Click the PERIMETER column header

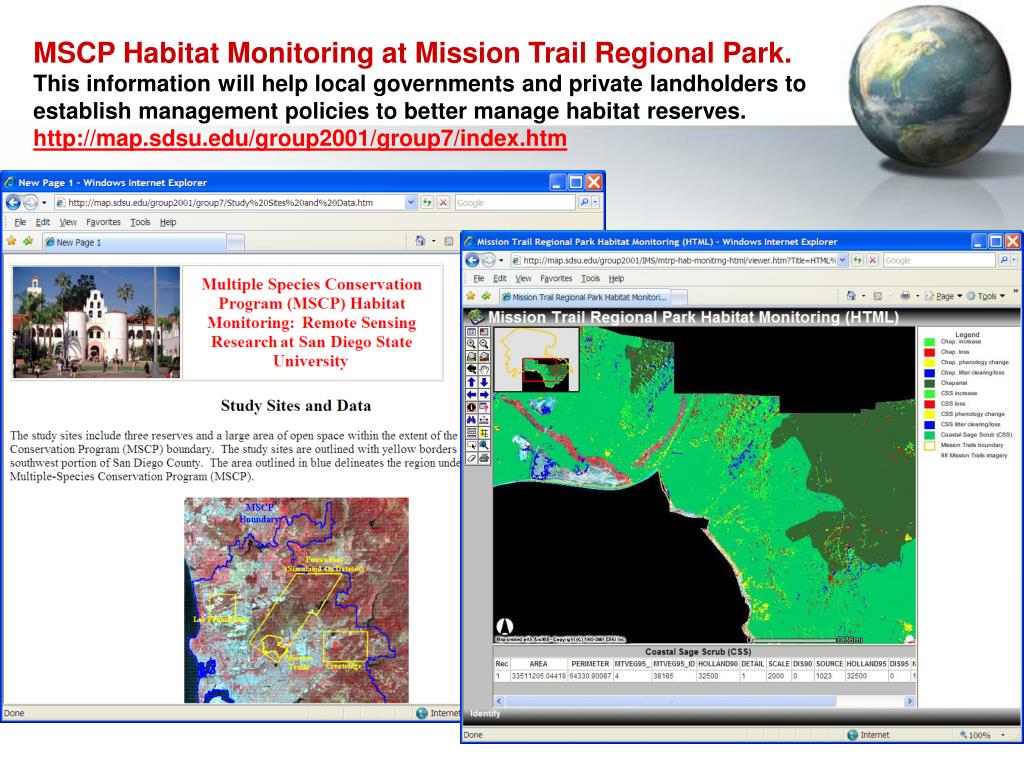(590, 664)
